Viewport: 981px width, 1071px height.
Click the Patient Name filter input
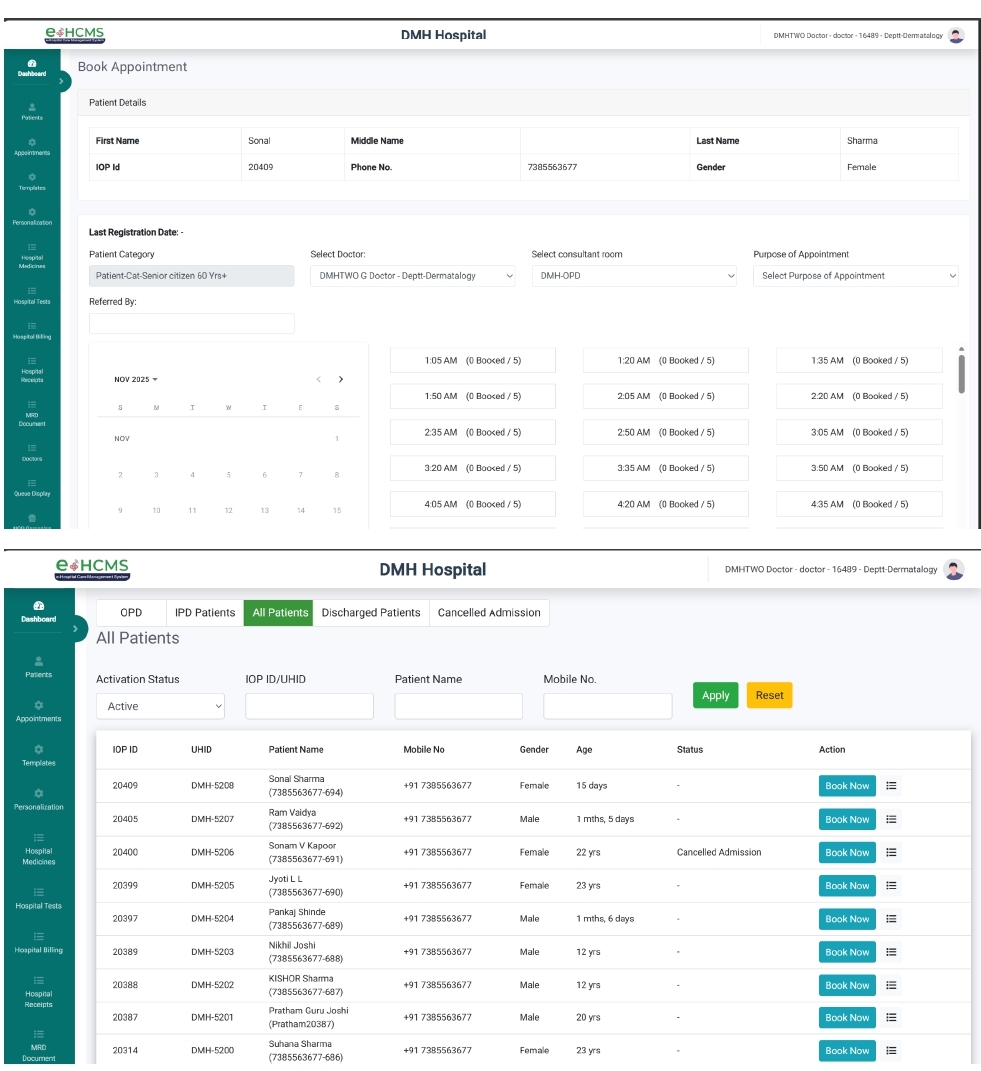(x=458, y=706)
